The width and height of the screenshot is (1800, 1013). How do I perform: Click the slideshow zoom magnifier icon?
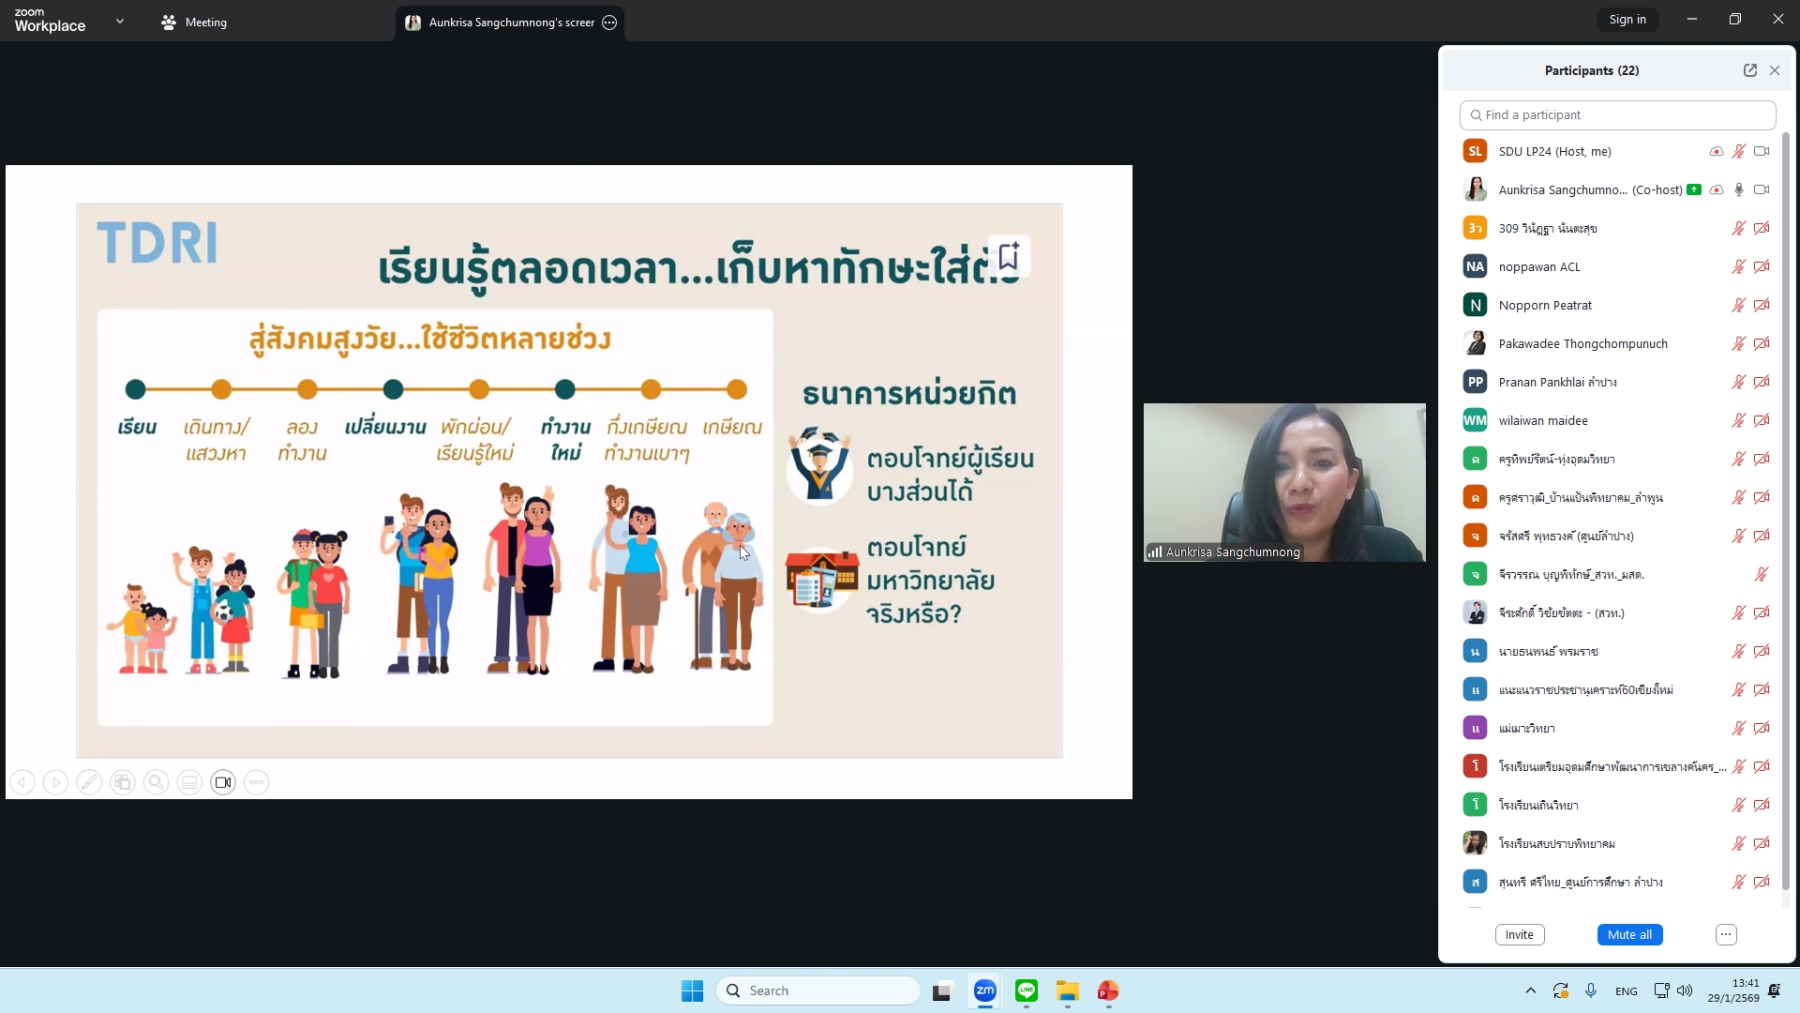156,782
